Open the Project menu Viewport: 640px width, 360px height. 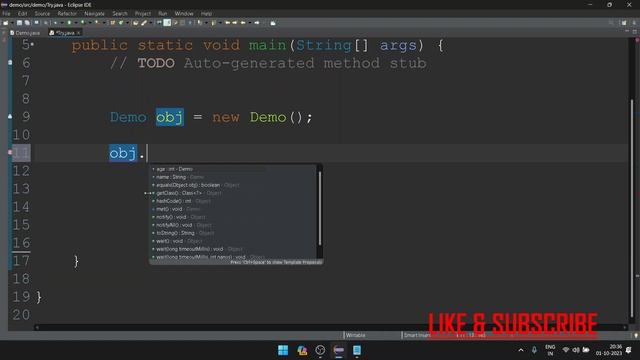point(143,13)
